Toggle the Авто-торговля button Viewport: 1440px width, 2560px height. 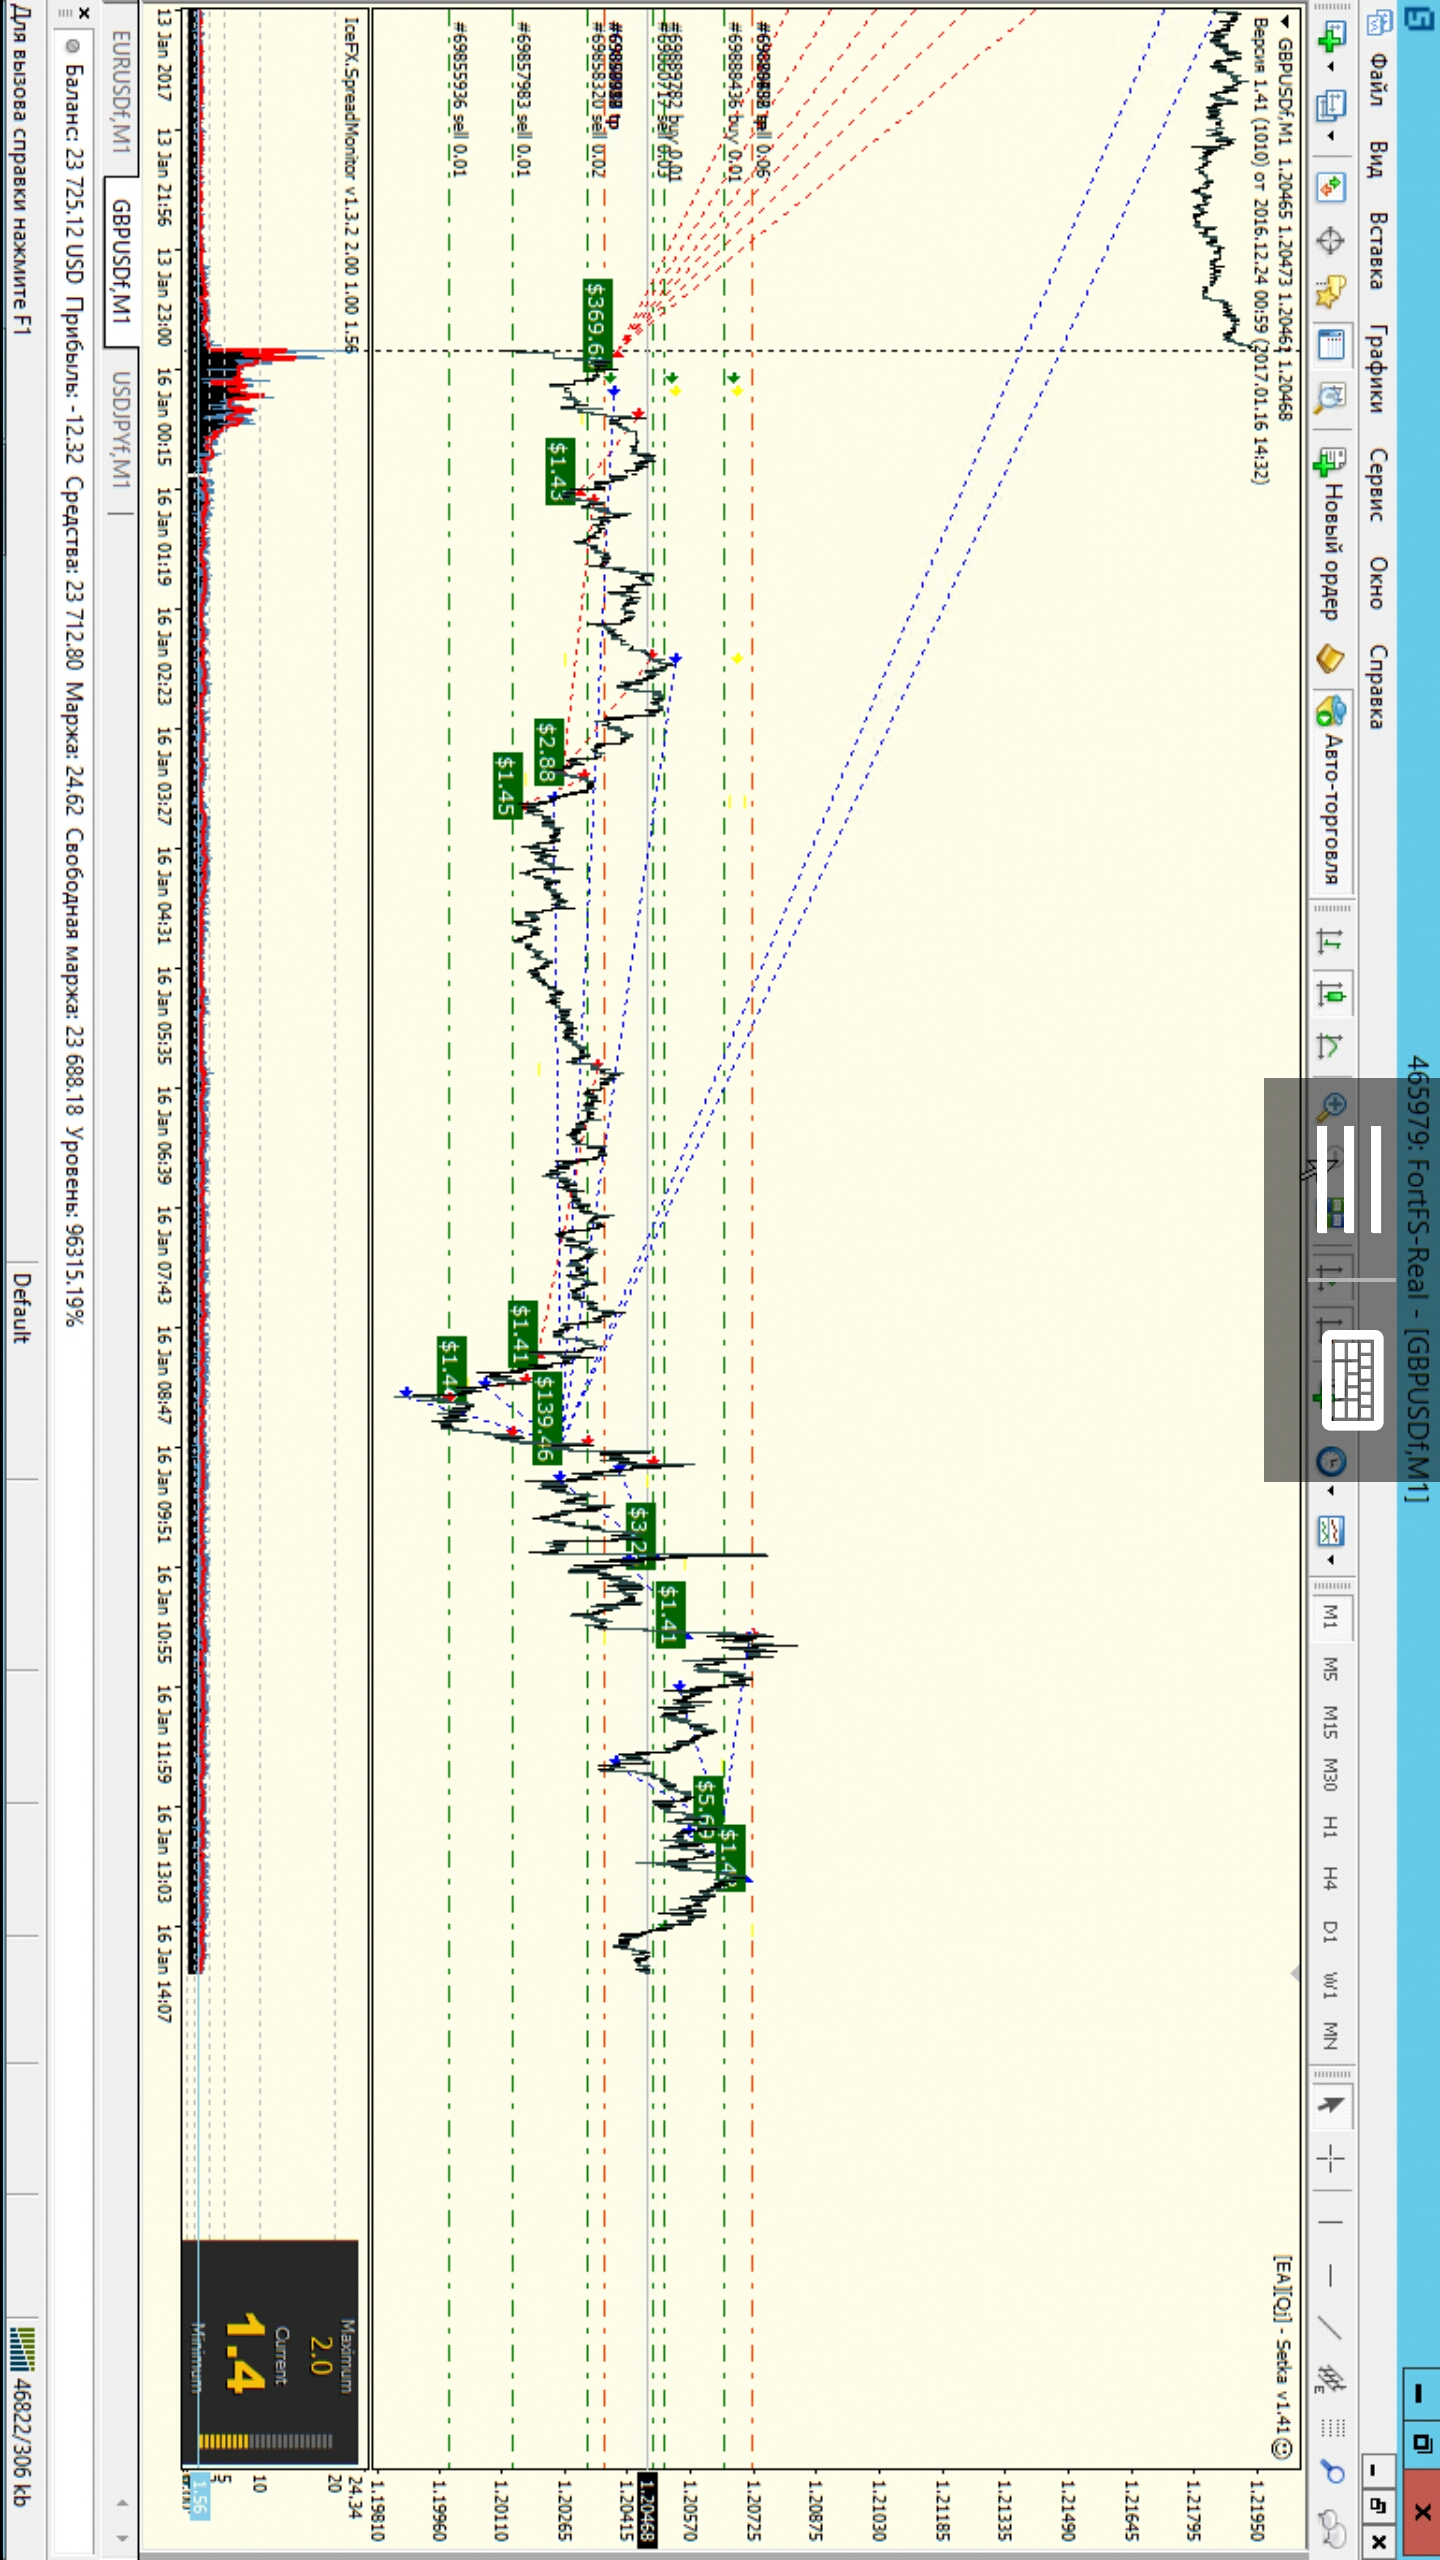pyautogui.click(x=1331, y=790)
